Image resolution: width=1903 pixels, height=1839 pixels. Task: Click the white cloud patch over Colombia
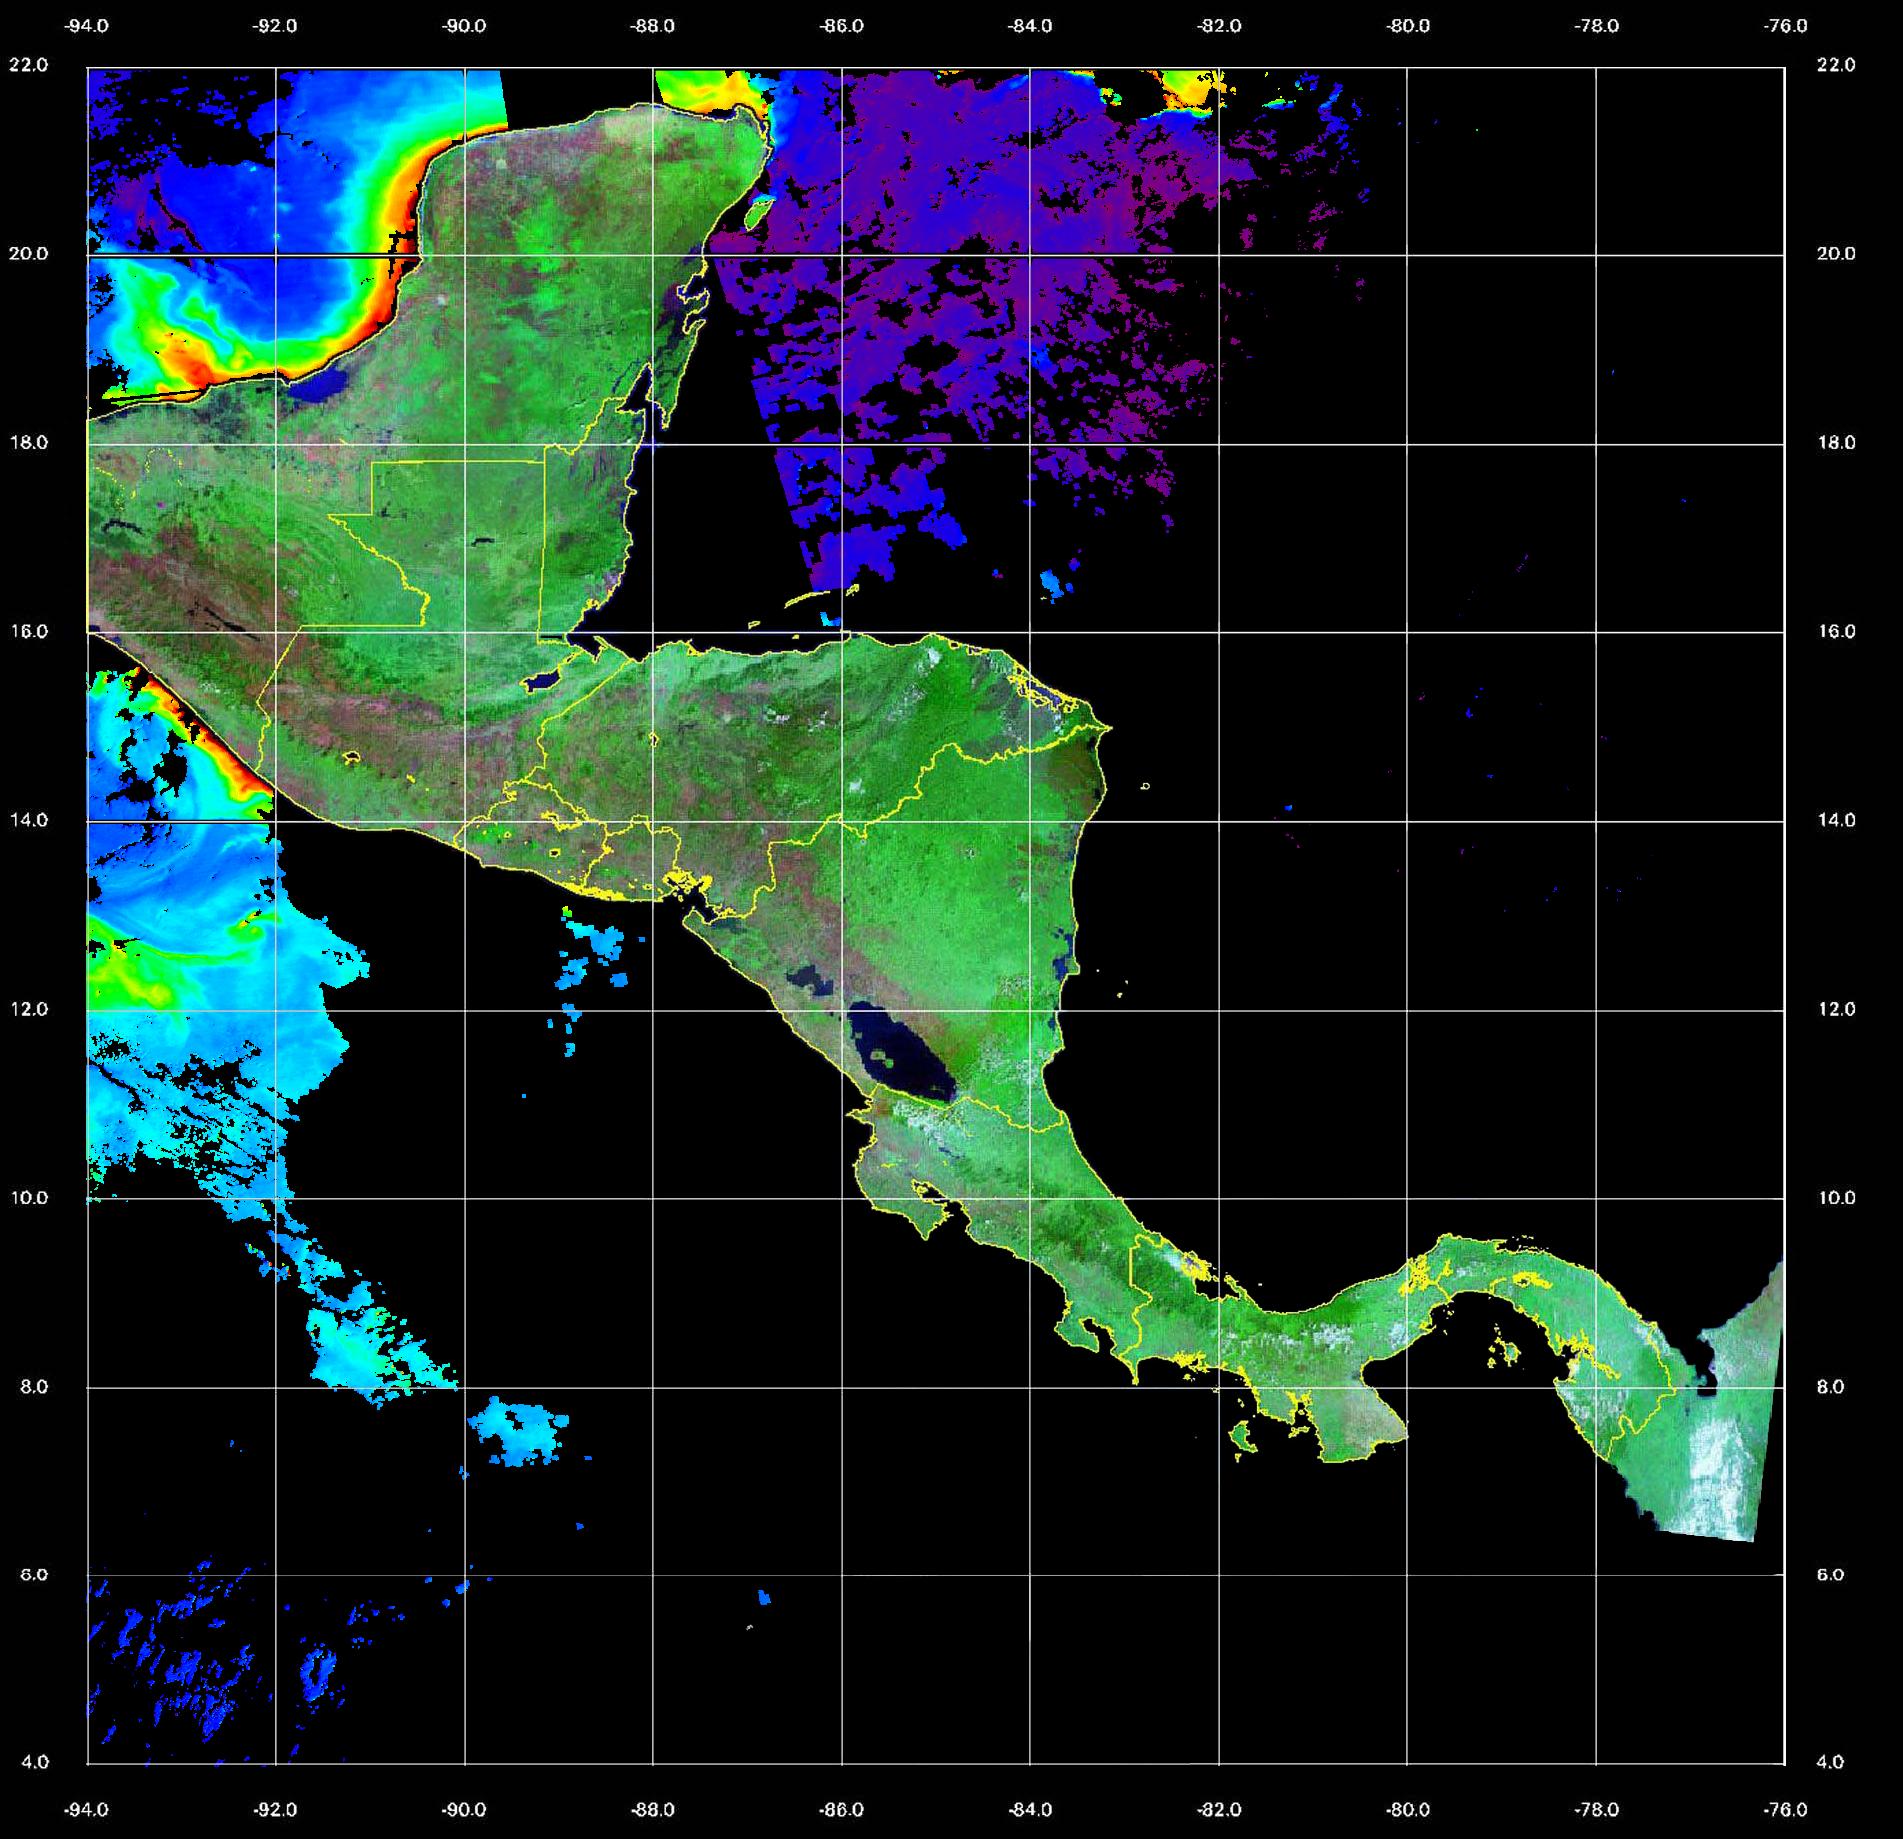(x=1720, y=1470)
